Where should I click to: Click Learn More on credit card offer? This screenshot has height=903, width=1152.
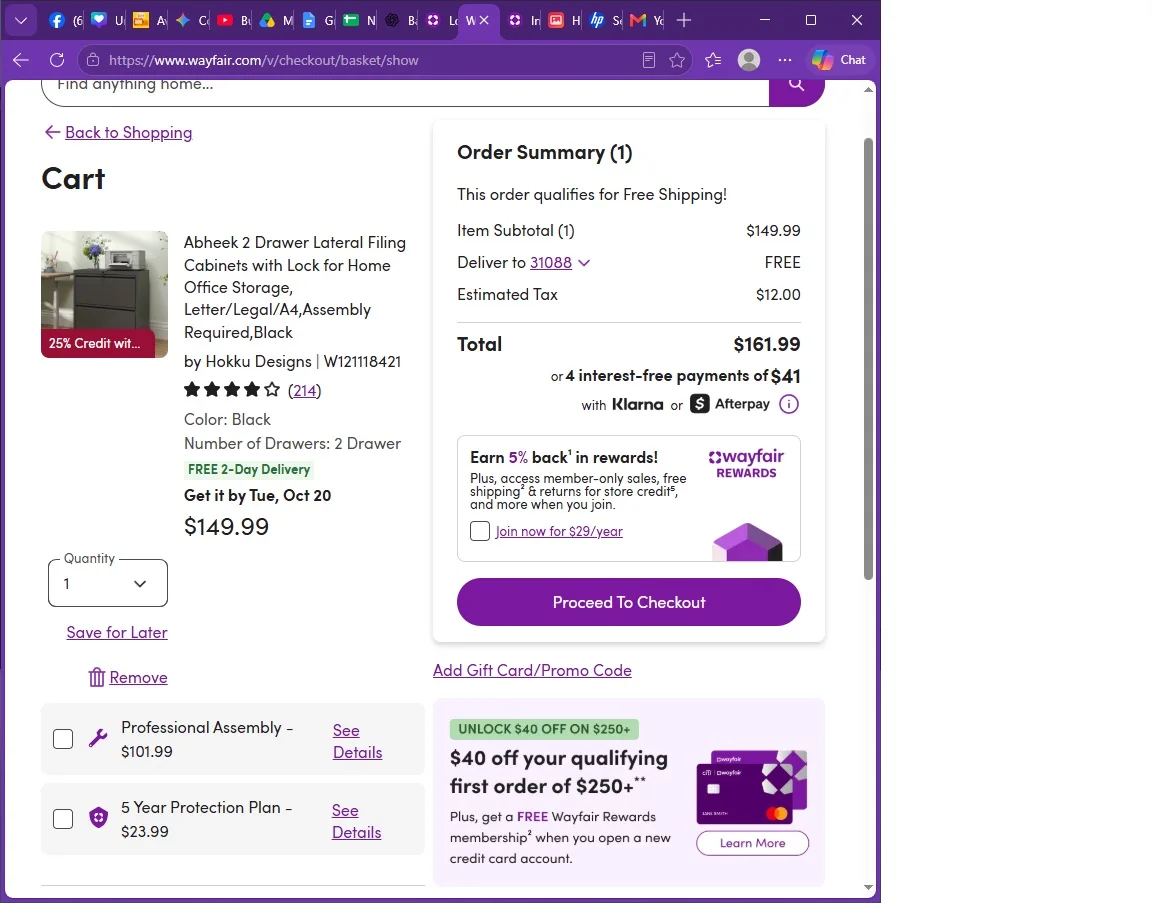point(752,843)
